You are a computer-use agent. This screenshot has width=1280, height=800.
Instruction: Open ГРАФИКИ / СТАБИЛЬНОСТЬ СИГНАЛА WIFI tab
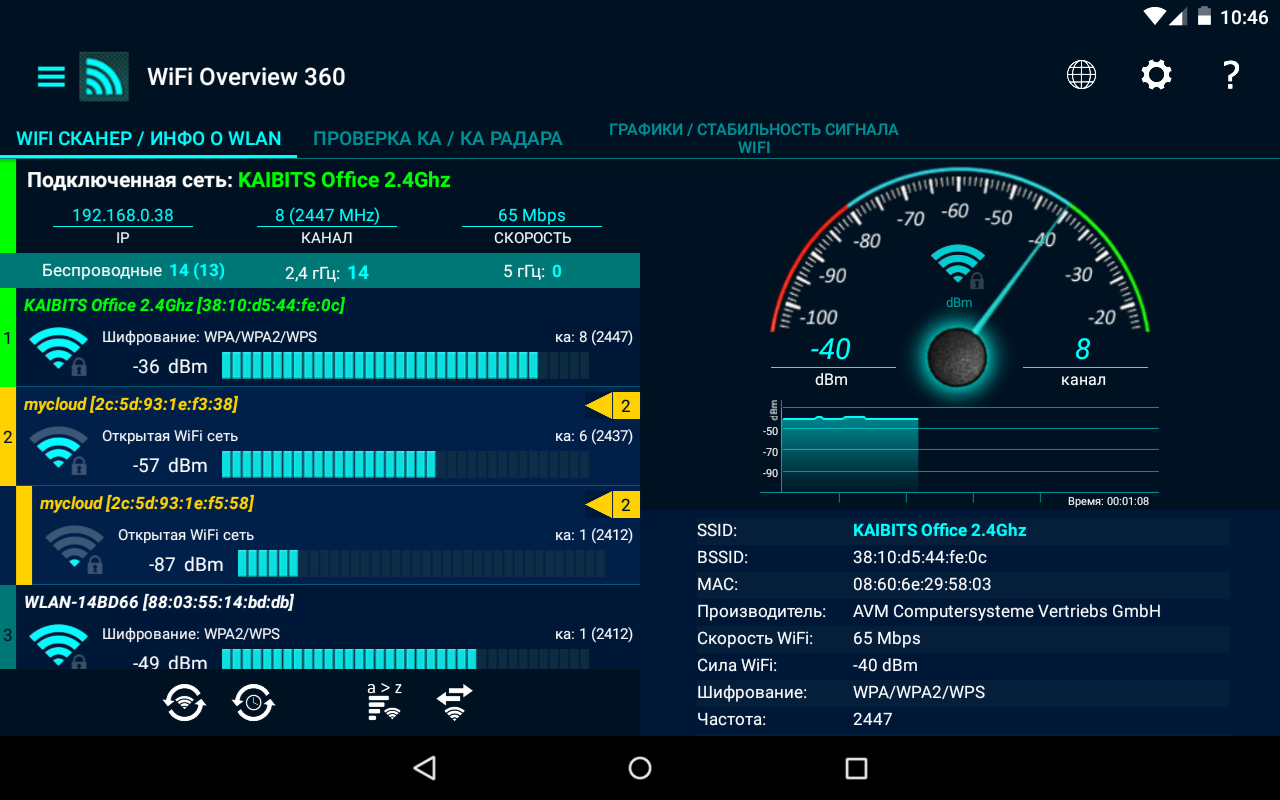(754, 138)
